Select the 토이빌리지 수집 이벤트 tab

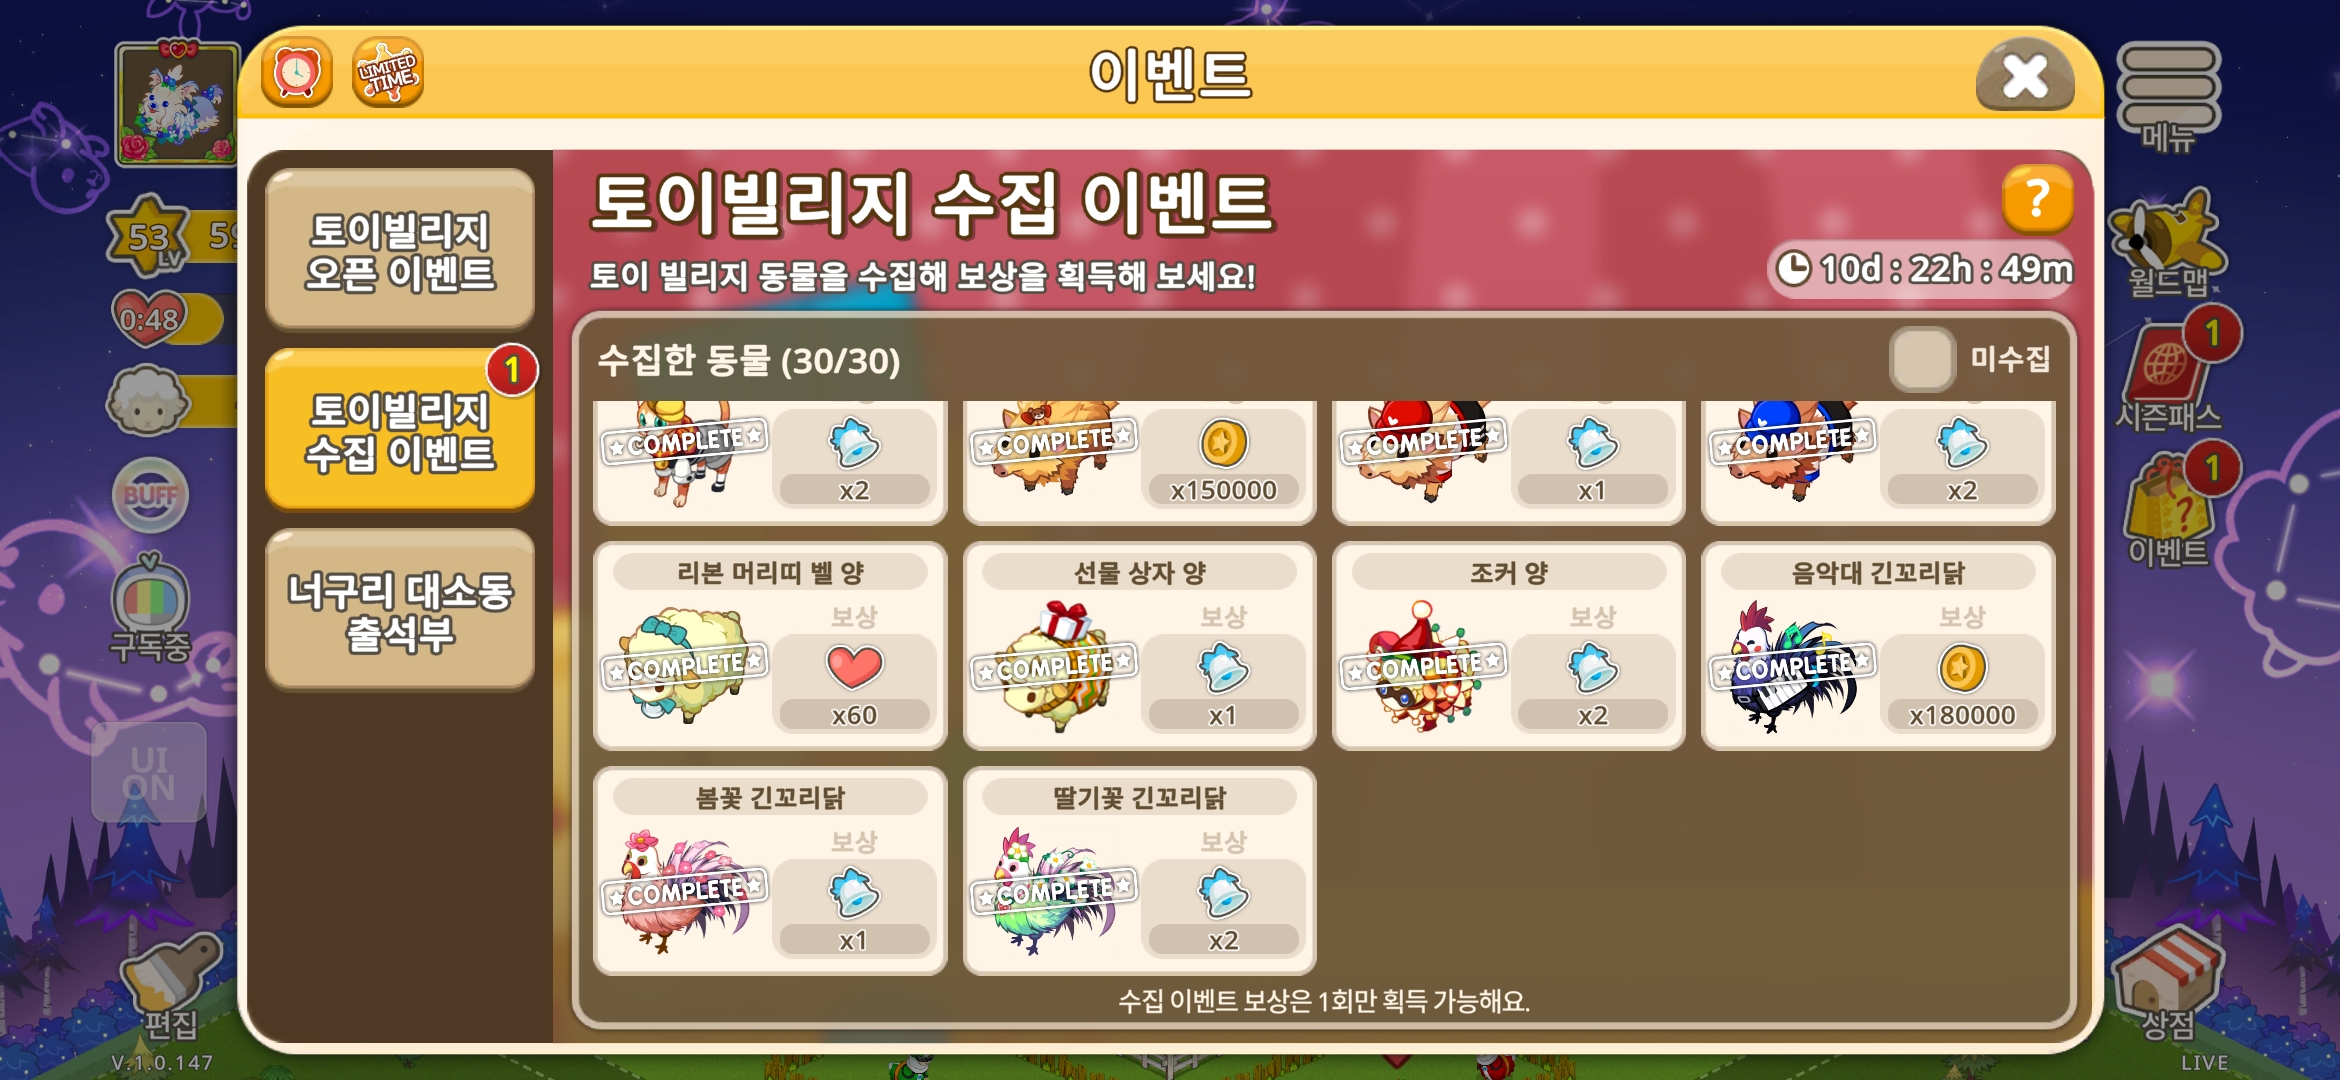pyautogui.click(x=400, y=430)
